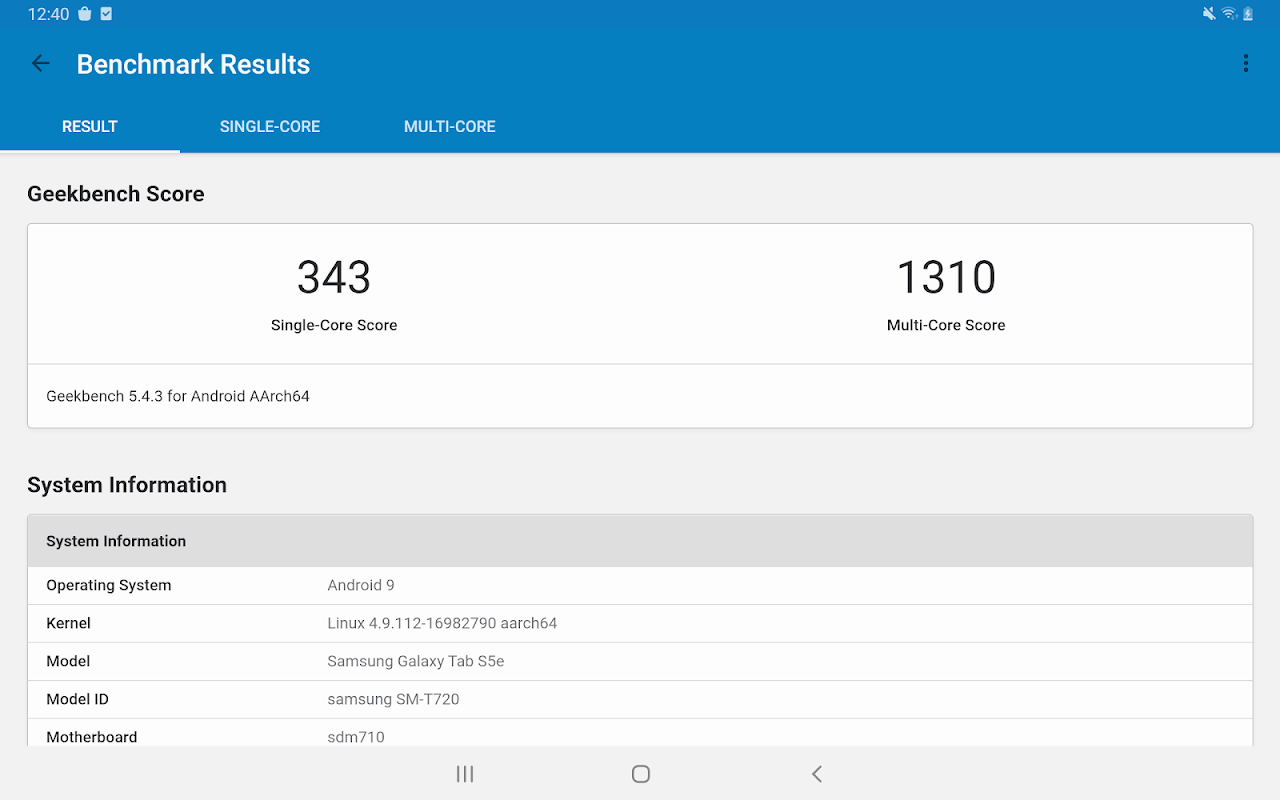
Task: Go back using the arrow in header
Action: 40,64
